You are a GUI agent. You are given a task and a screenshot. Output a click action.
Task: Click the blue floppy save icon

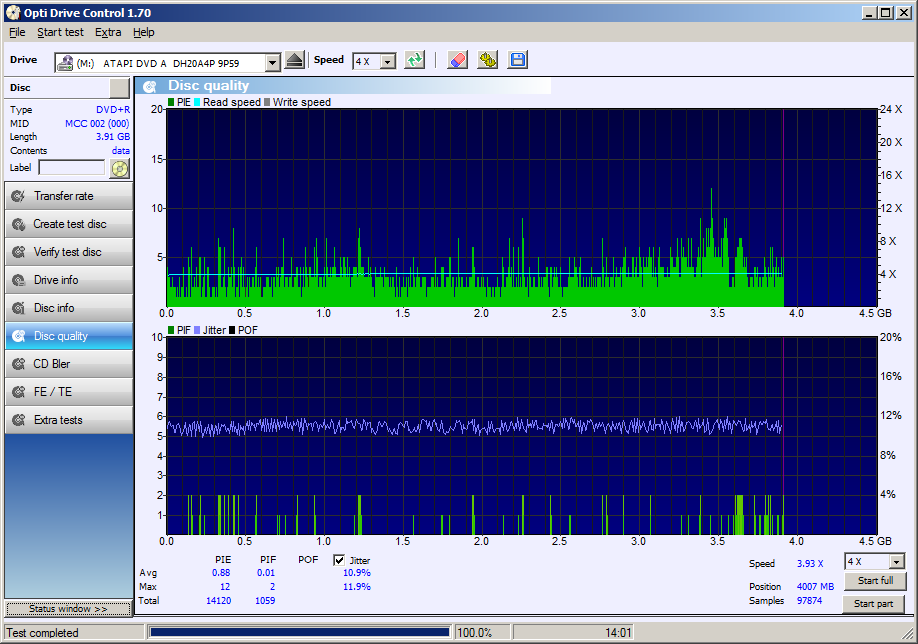point(518,60)
